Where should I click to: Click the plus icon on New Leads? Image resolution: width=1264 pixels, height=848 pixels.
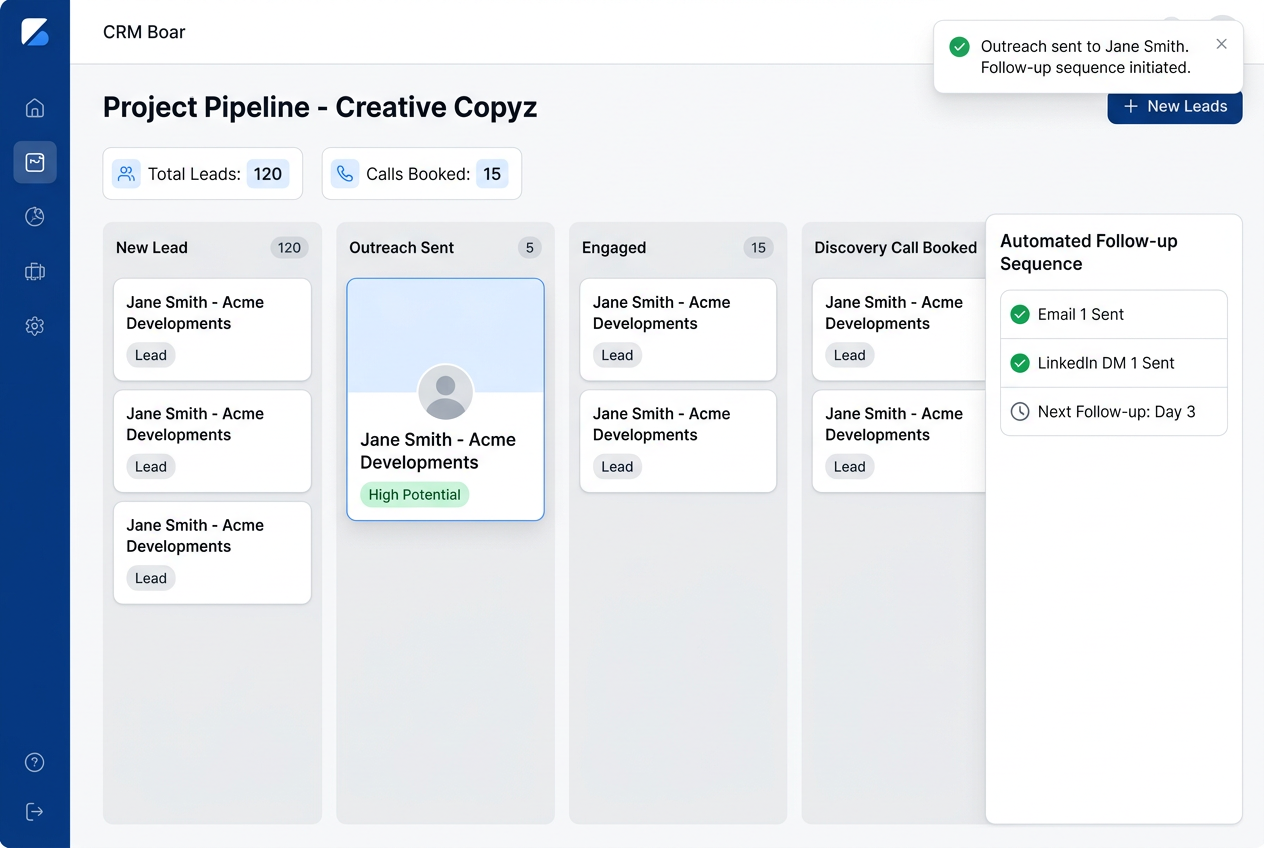click(1131, 106)
